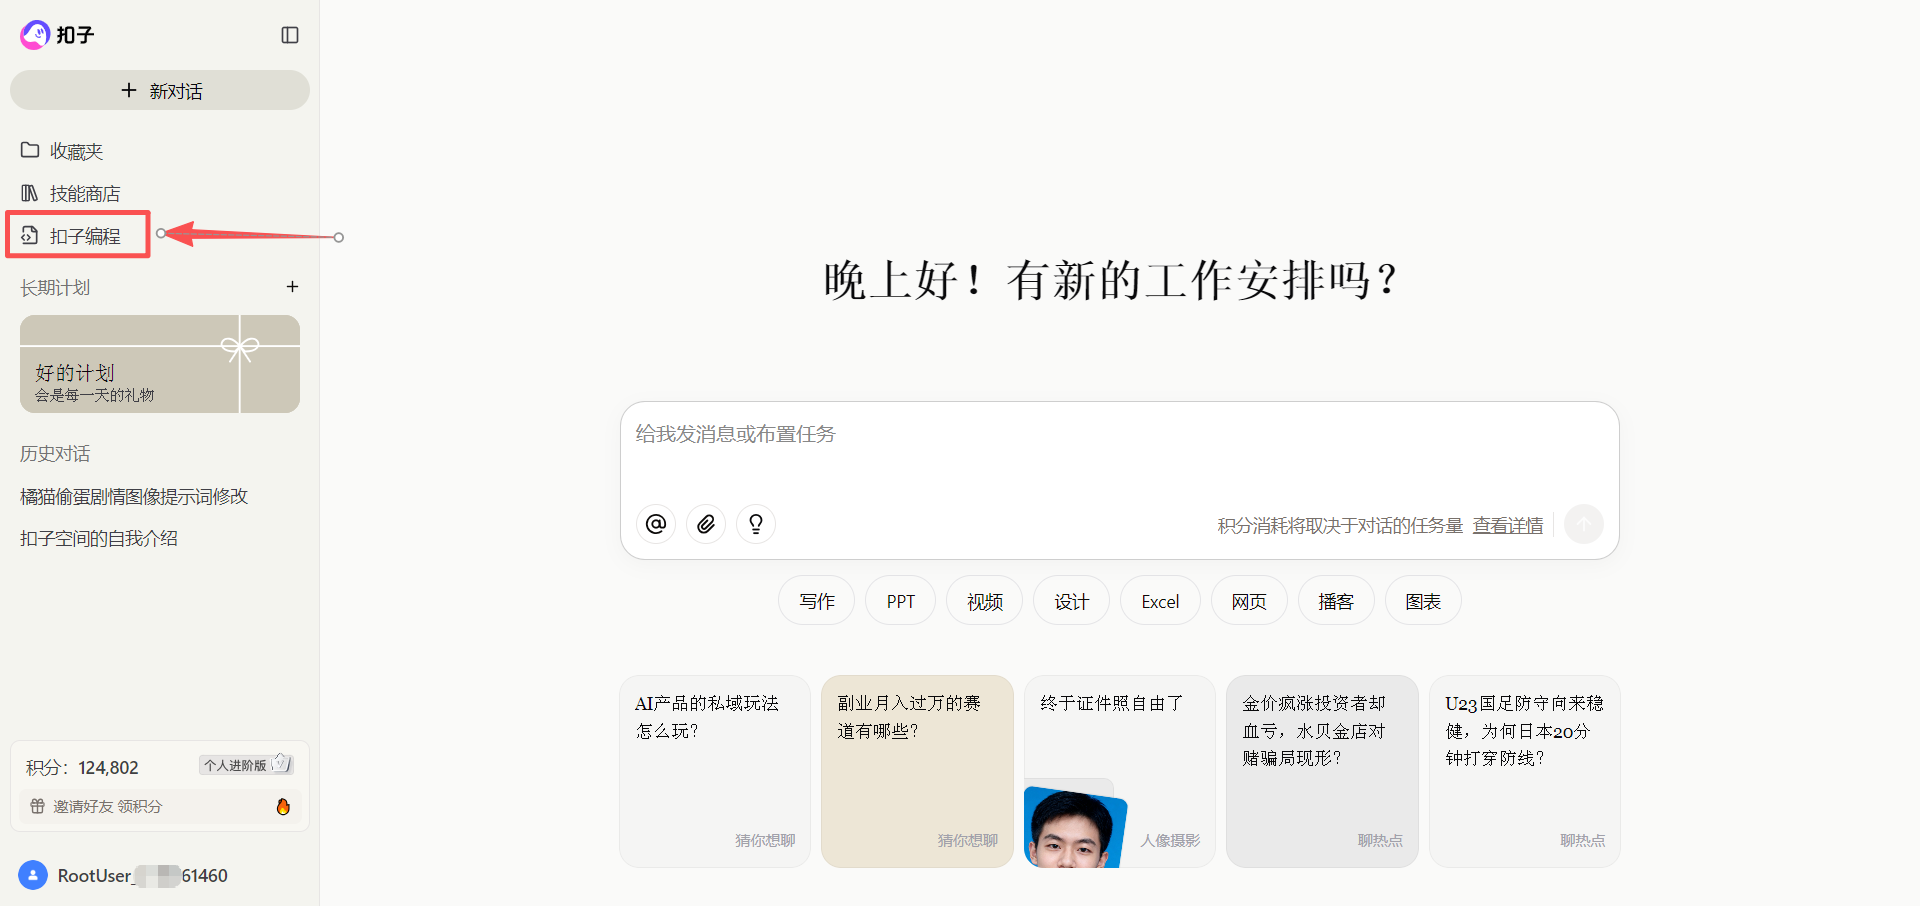This screenshot has width=1920, height=906.
Task: Open 查看详情 next to the points notice
Action: coord(1507,524)
